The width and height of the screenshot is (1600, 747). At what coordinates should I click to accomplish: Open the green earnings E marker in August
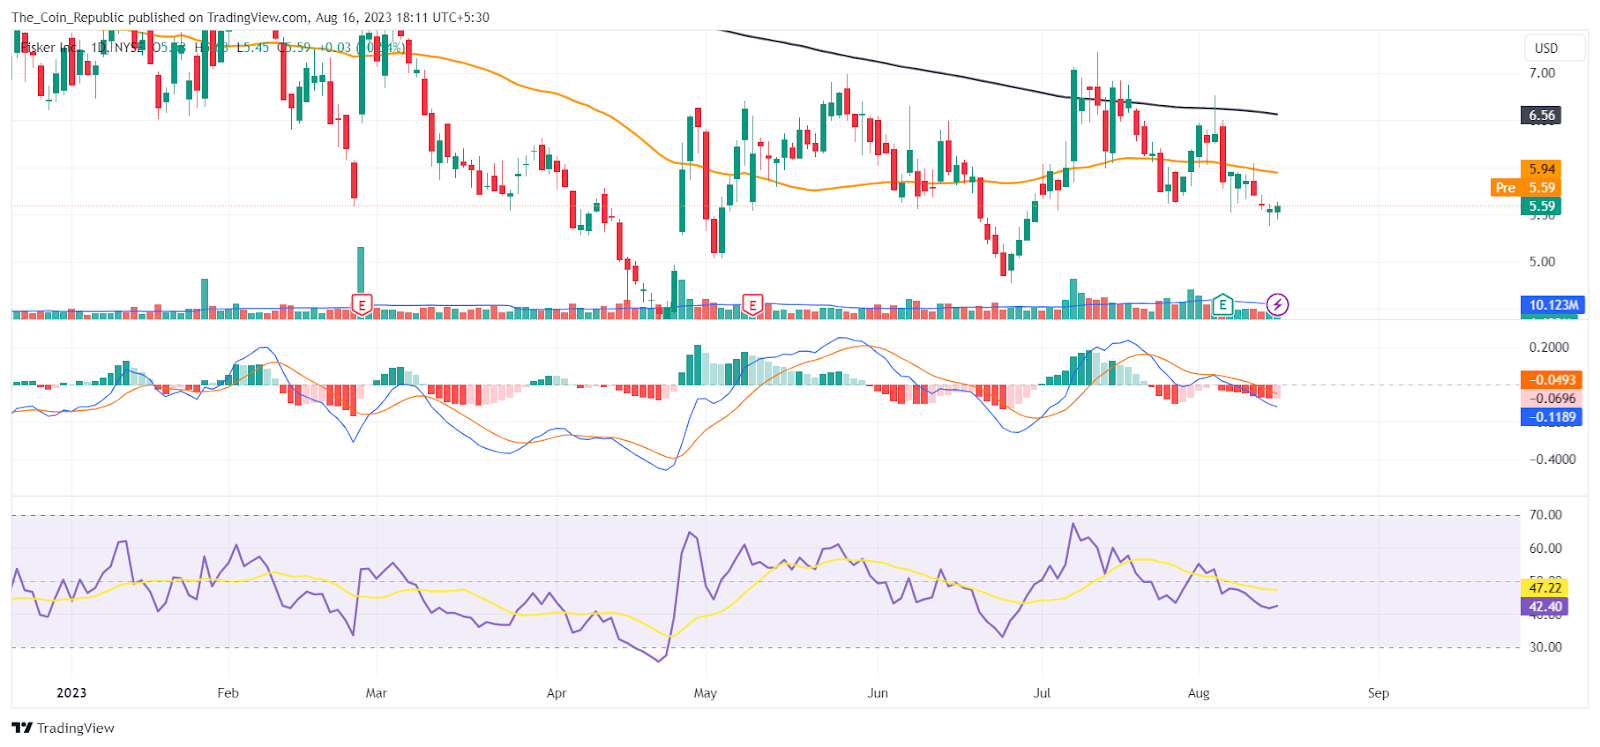(1222, 304)
